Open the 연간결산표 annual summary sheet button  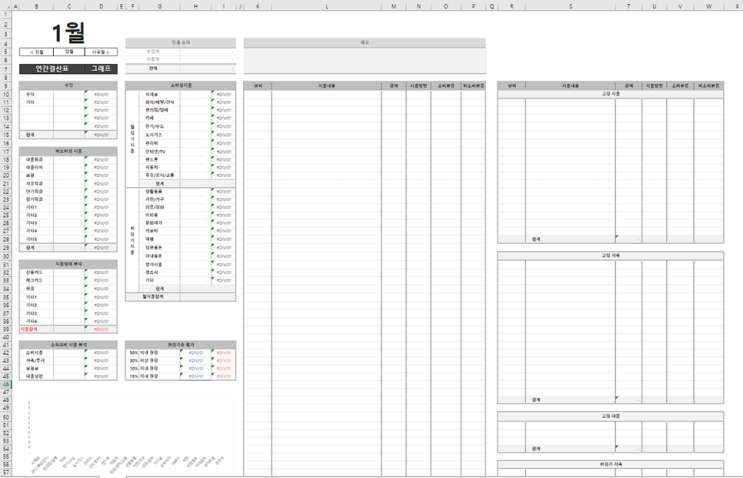(x=52, y=69)
